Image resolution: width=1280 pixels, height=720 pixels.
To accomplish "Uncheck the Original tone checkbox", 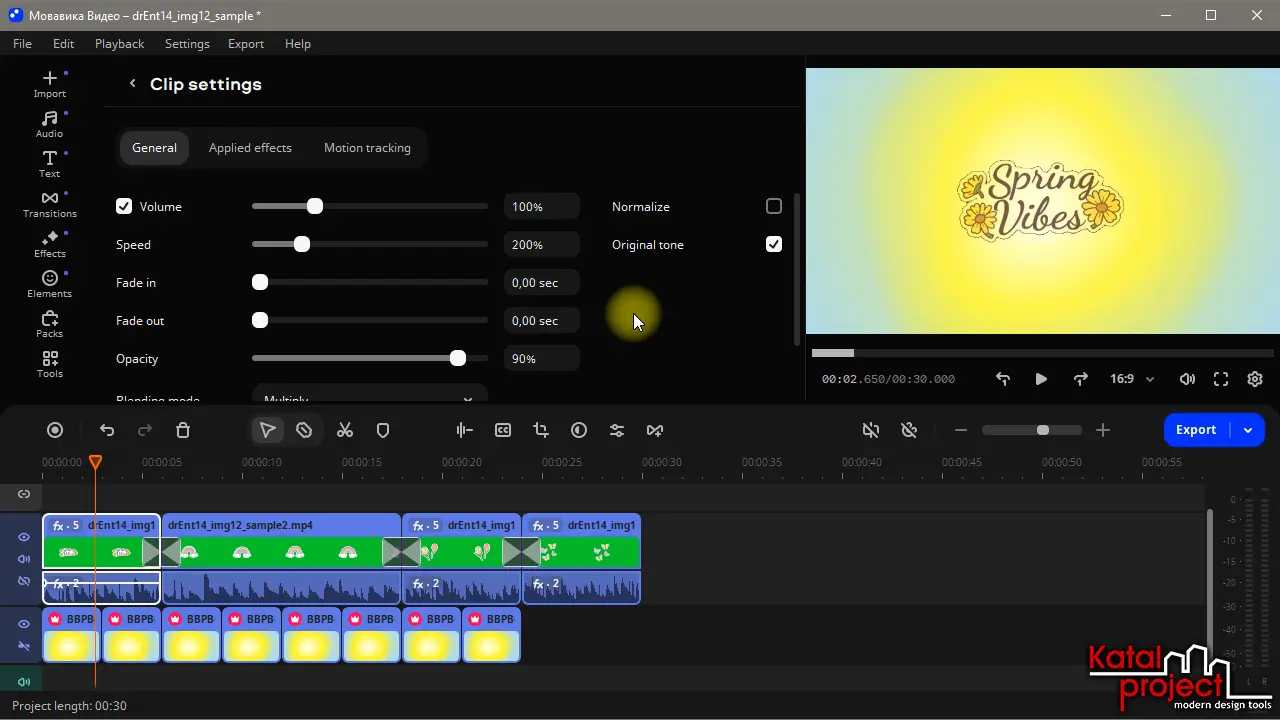I will pyautogui.click(x=774, y=244).
